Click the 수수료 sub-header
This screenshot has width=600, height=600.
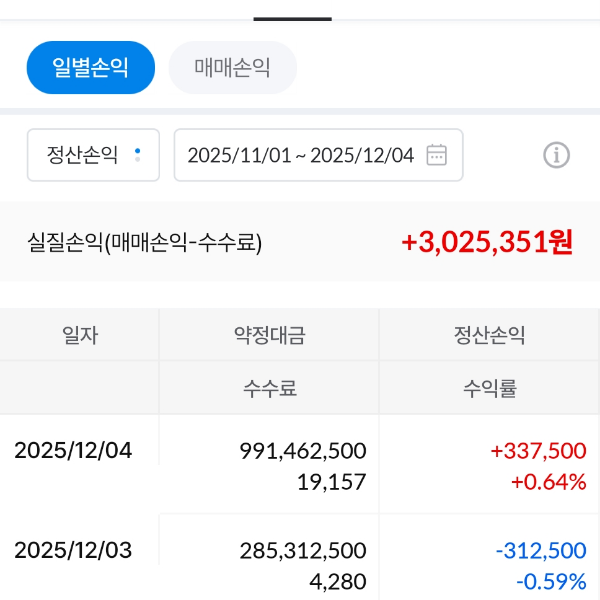click(269, 389)
